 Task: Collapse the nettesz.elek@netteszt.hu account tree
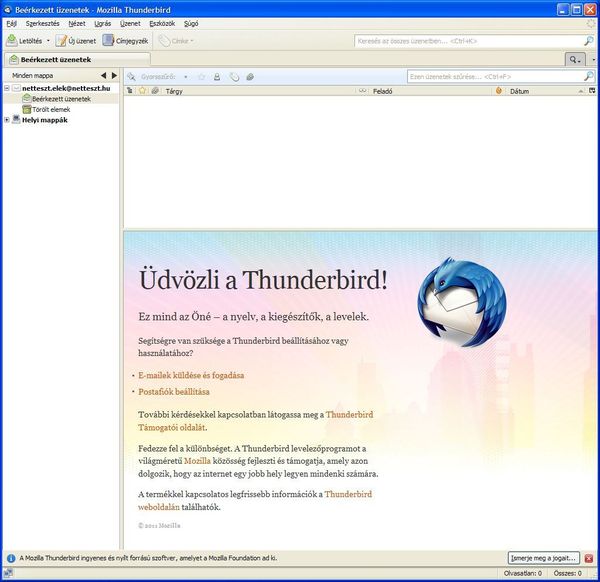point(7,89)
